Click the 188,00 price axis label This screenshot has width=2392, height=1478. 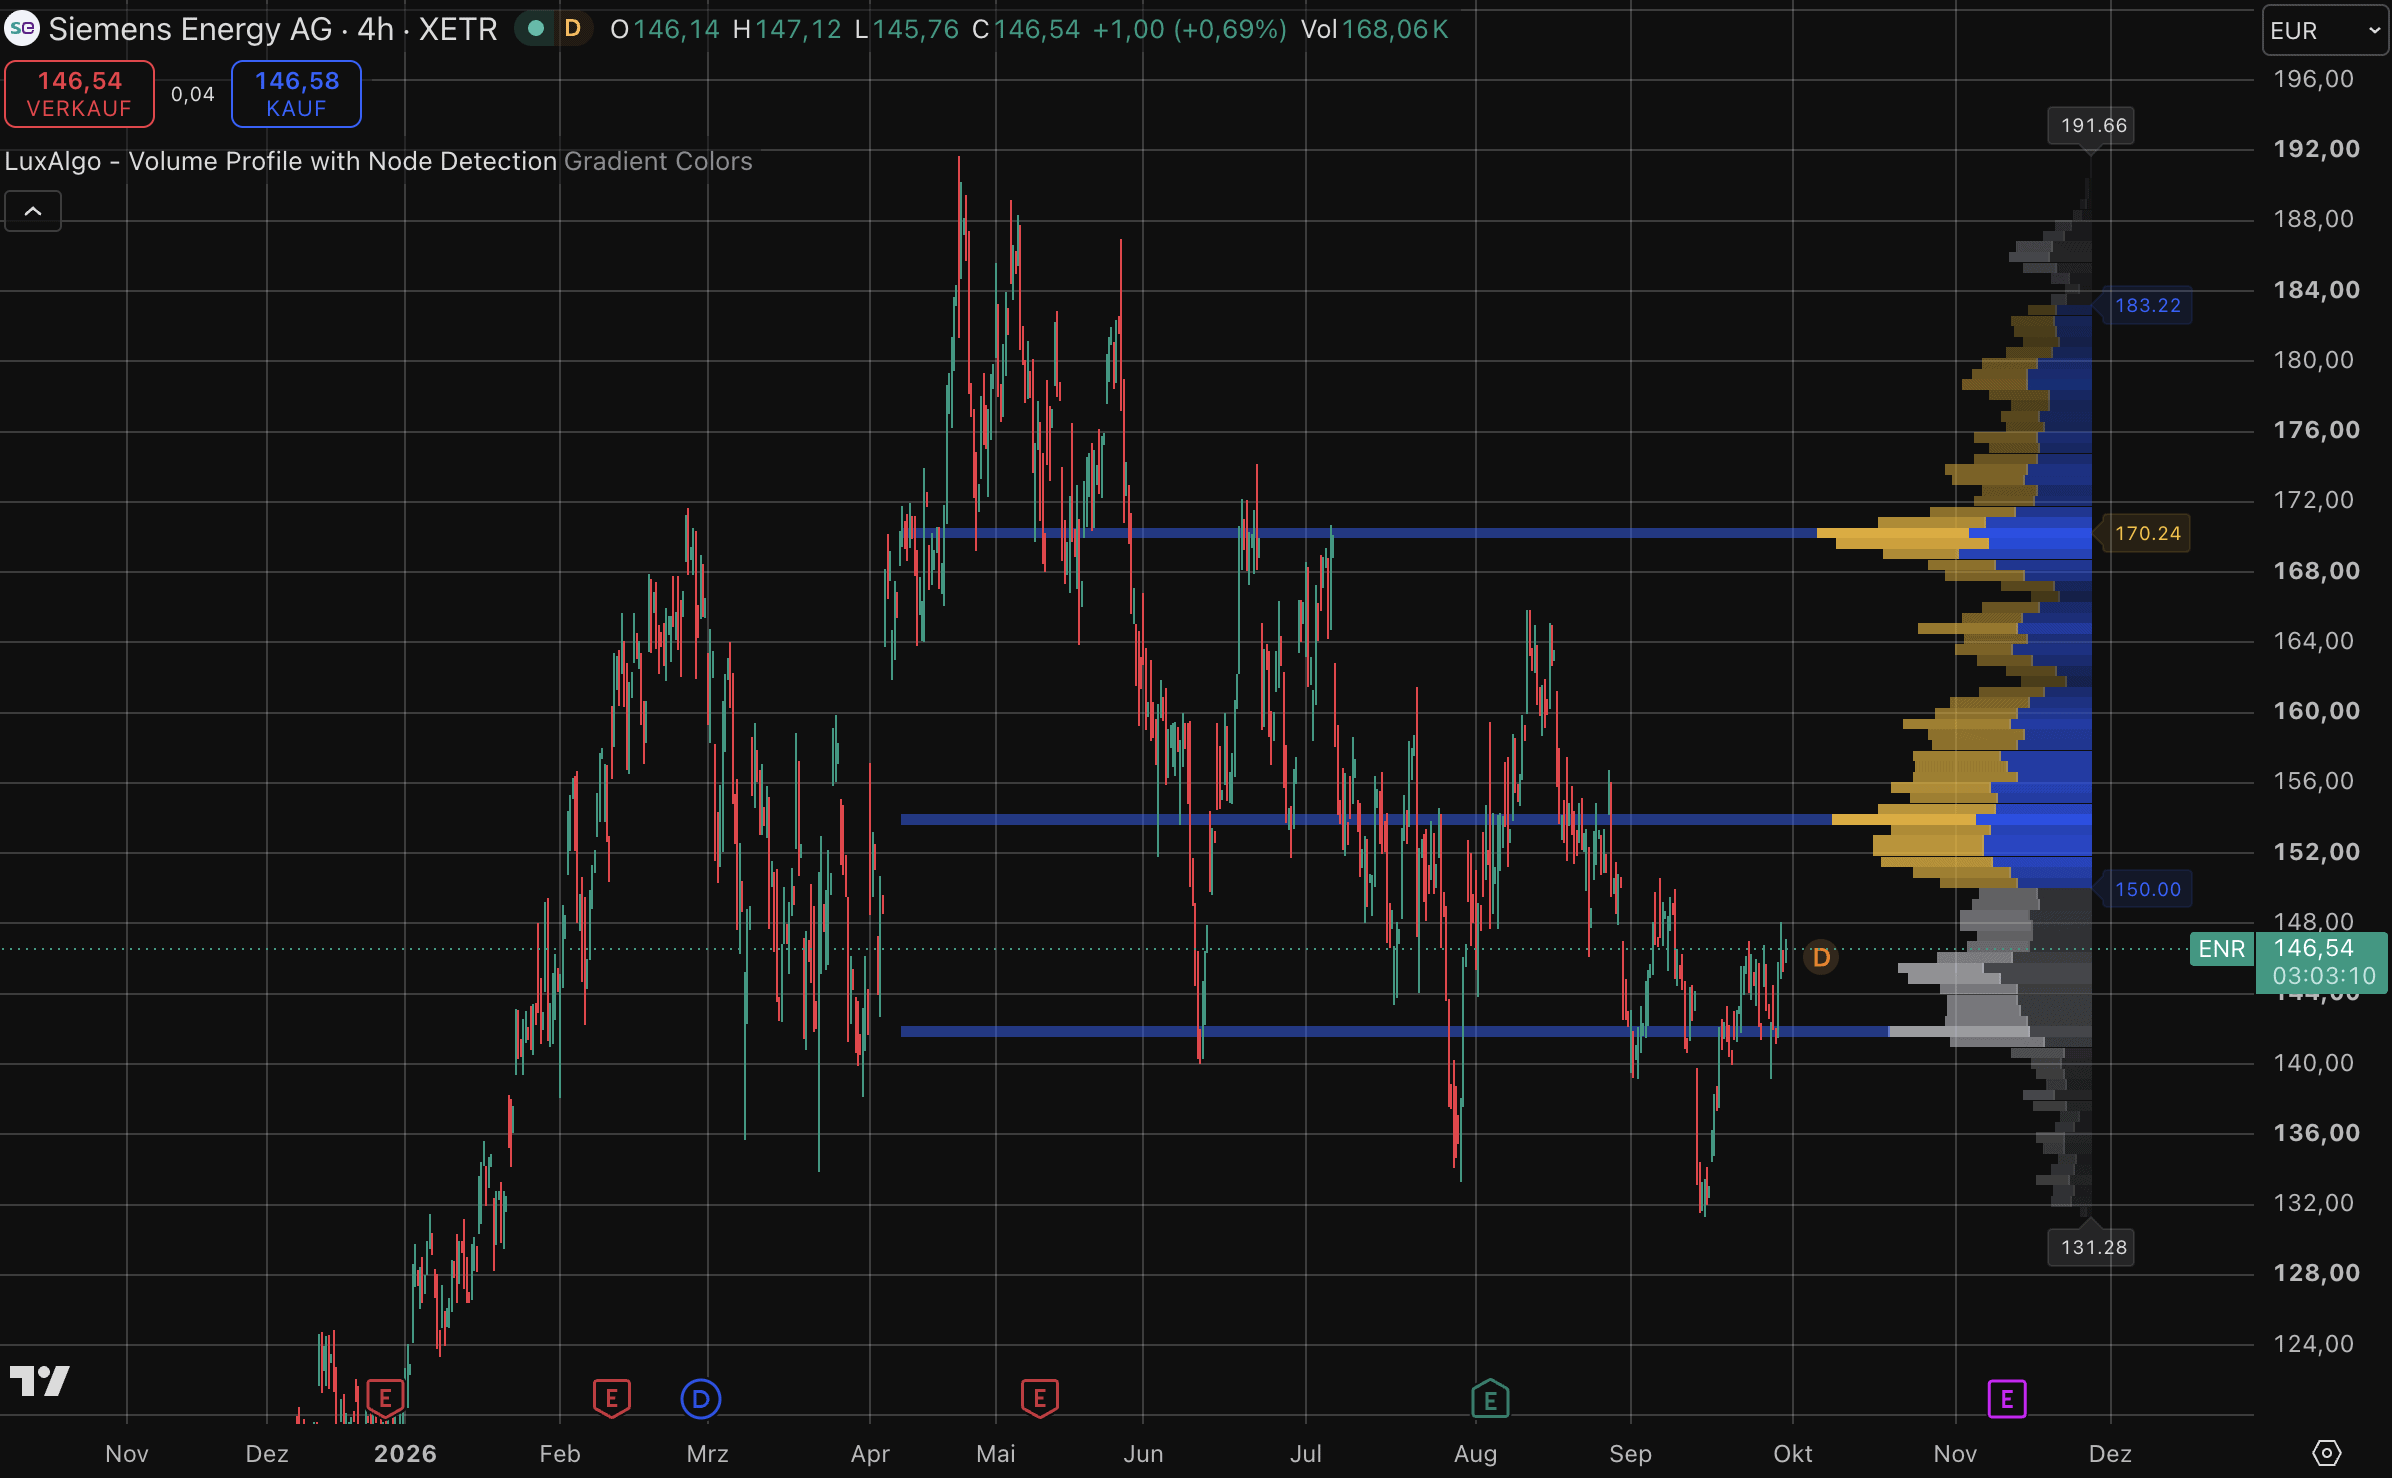2314,218
